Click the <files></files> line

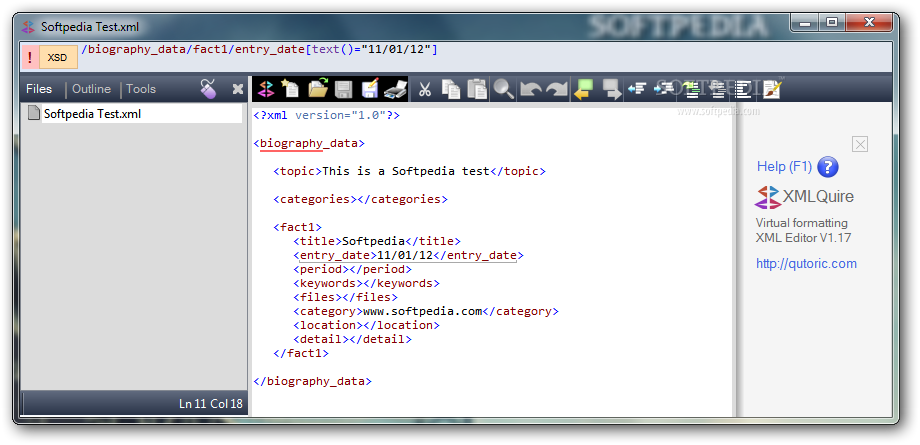[345, 298]
